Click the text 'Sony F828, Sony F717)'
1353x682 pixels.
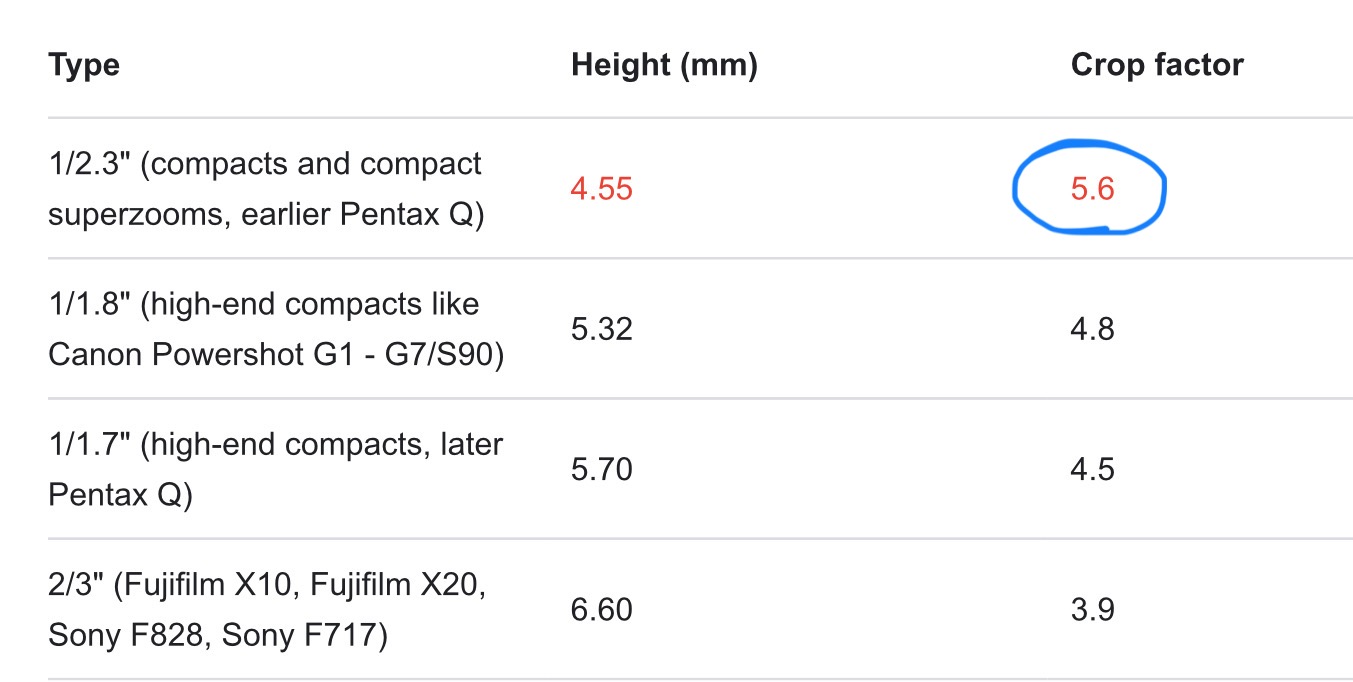218,635
